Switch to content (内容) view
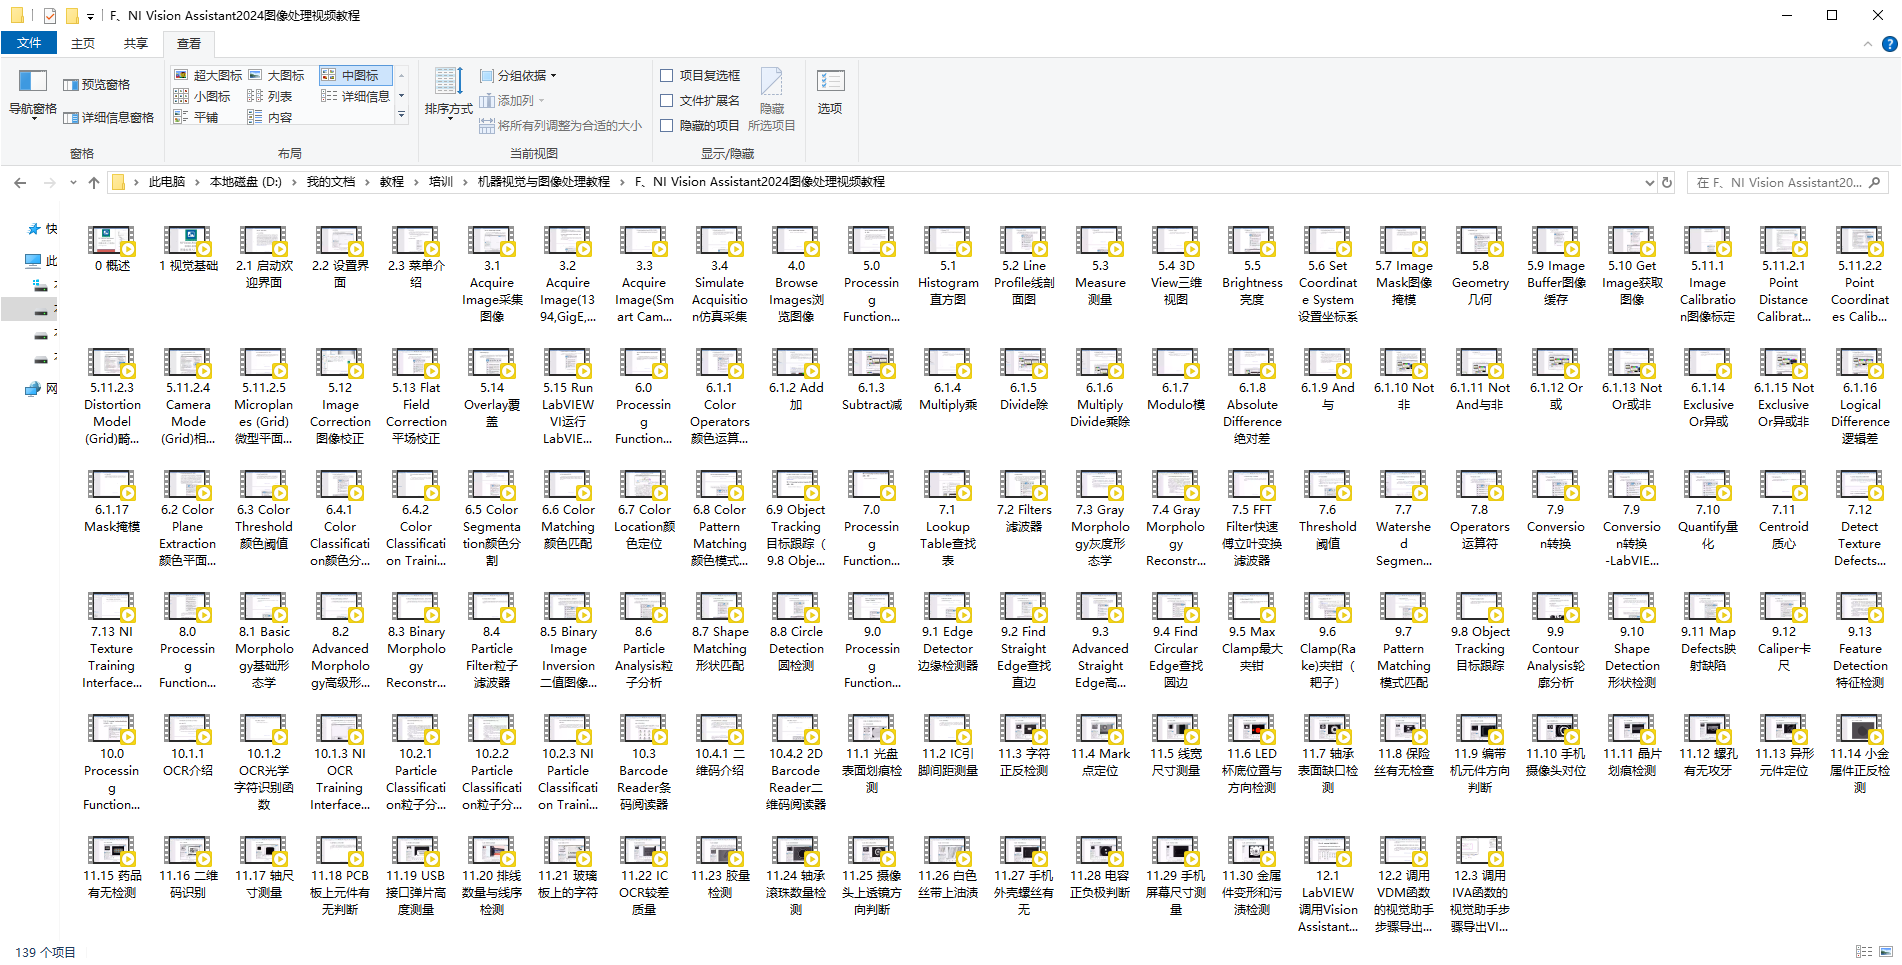 pyautogui.click(x=270, y=117)
